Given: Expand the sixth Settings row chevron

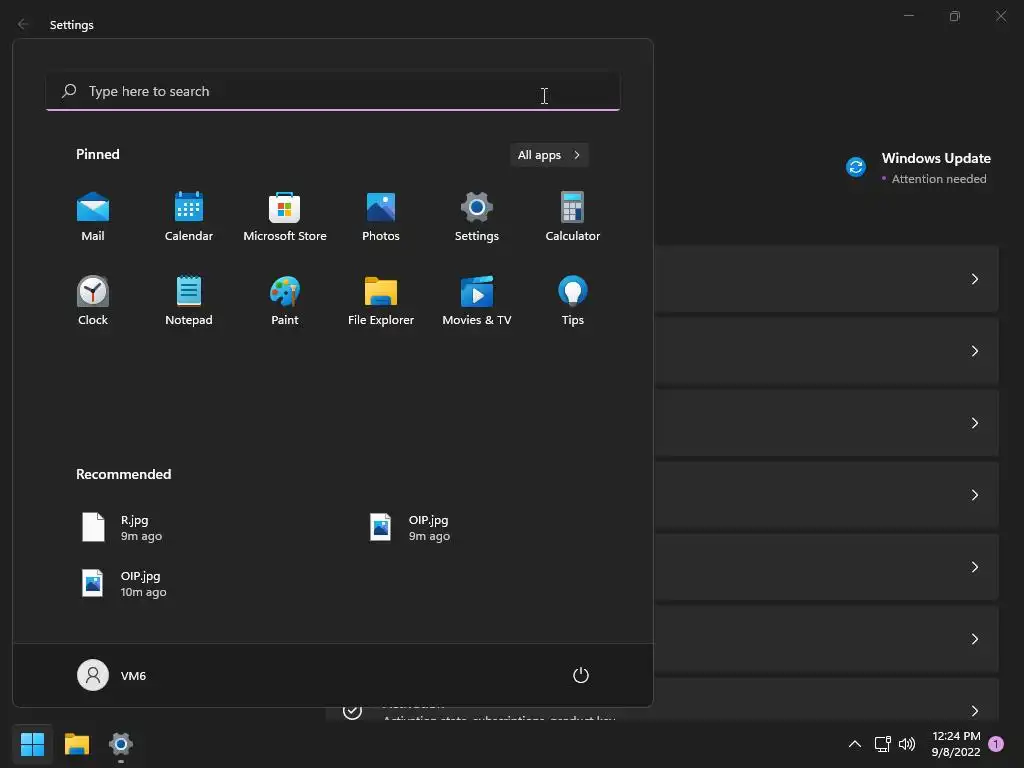Looking at the screenshot, I should coord(974,639).
